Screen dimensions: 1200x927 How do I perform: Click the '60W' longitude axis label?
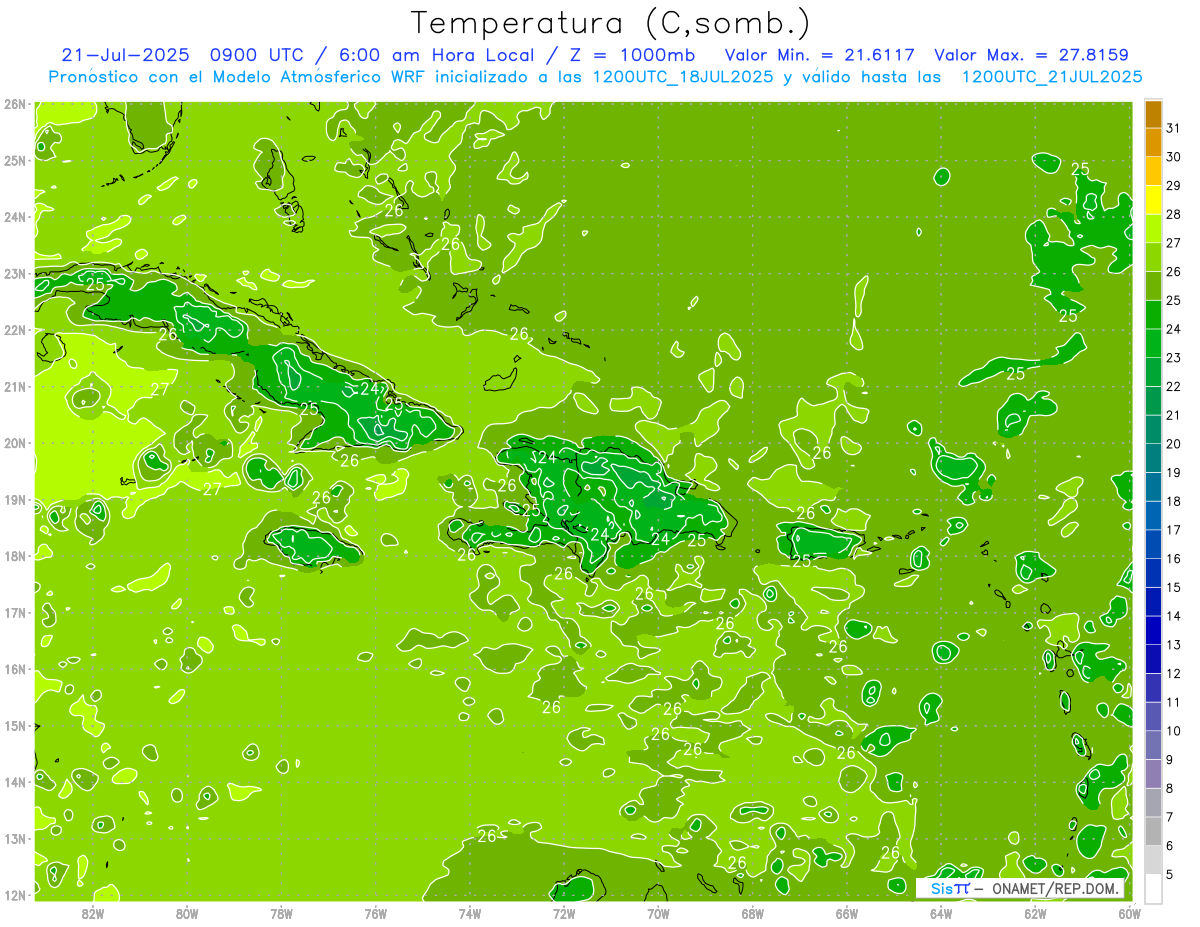click(x=1129, y=913)
